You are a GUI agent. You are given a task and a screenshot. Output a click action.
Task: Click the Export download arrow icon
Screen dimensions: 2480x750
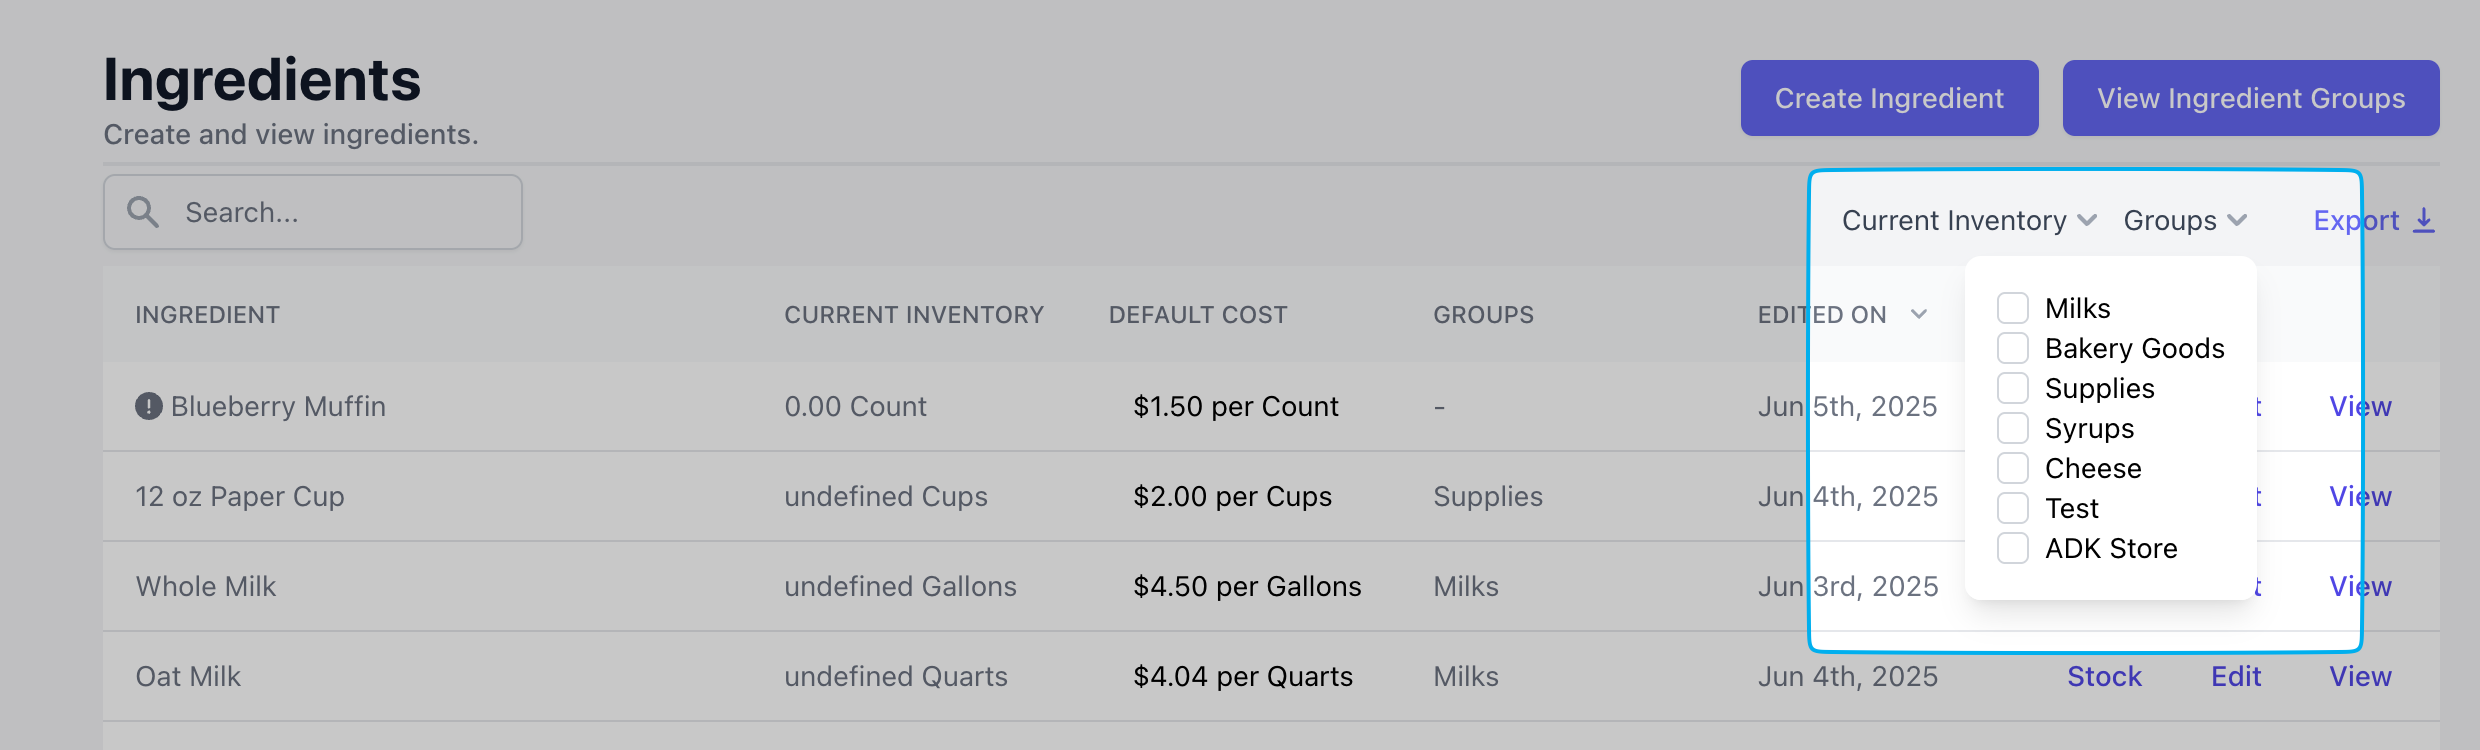pos(2424,220)
